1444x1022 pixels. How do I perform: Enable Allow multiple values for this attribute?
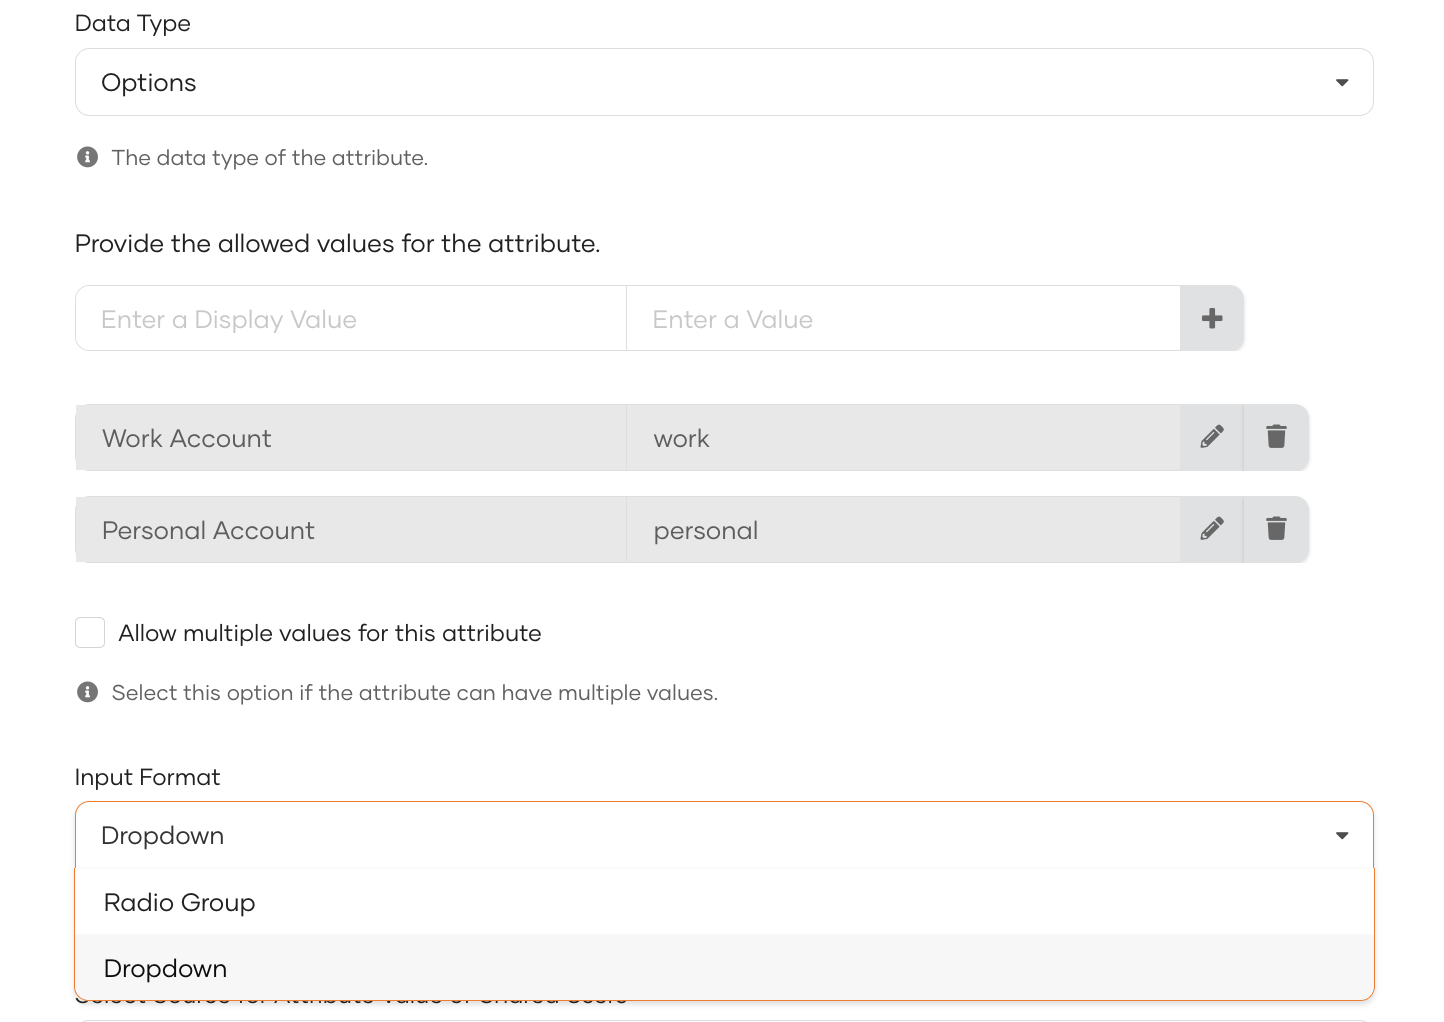click(x=90, y=633)
